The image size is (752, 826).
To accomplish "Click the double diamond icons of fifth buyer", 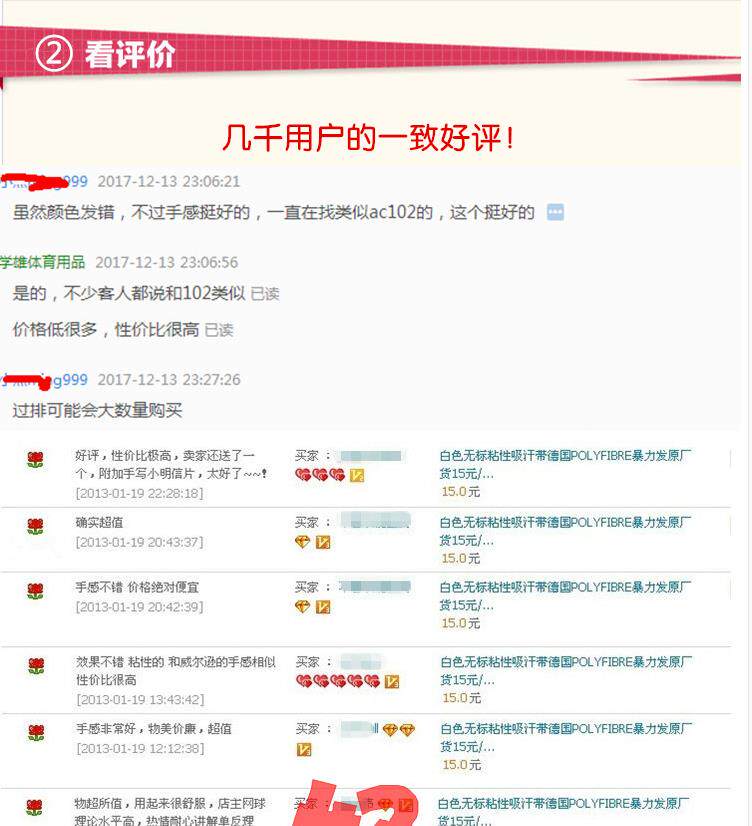I will click(x=399, y=730).
